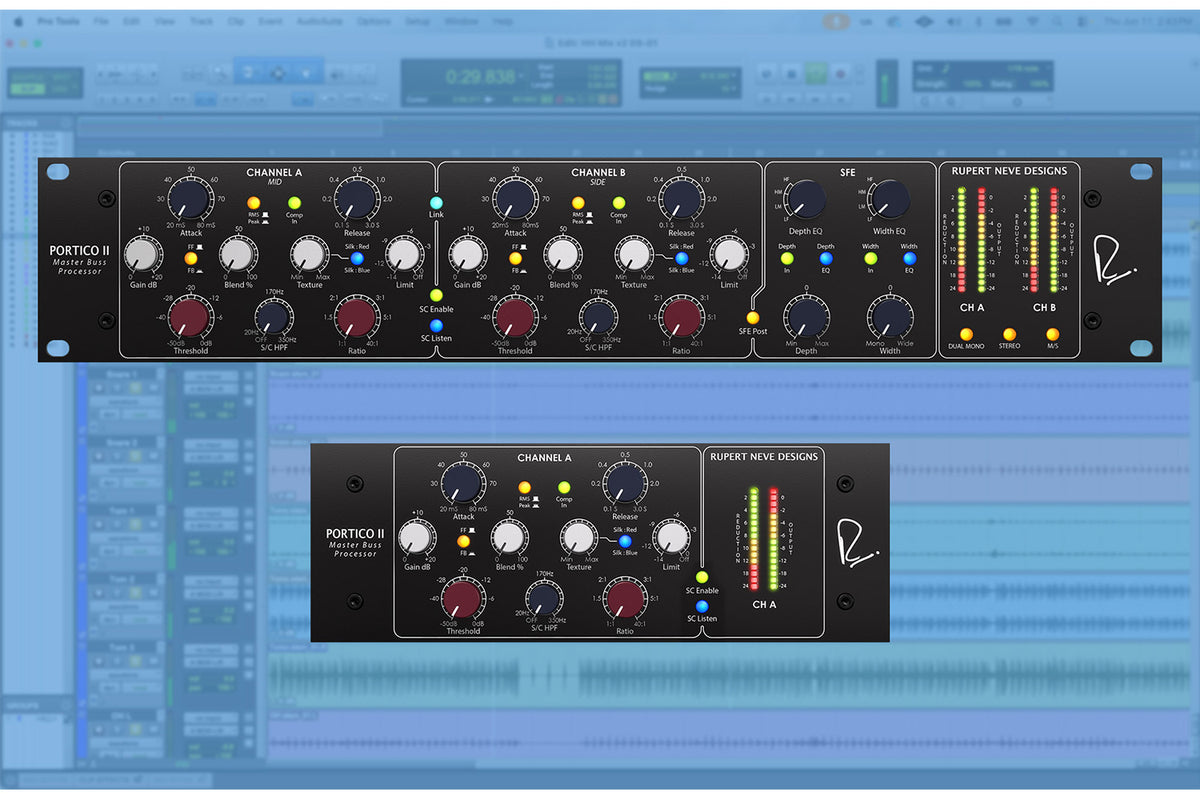Click the Width EQ selector knob
This screenshot has height=800, width=1200.
point(889,201)
